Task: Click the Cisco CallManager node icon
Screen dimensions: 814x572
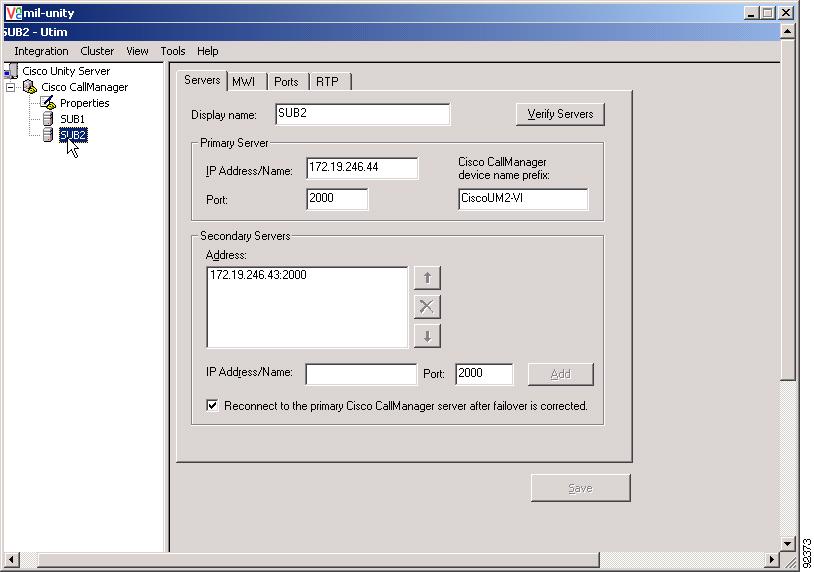Action: coord(30,87)
